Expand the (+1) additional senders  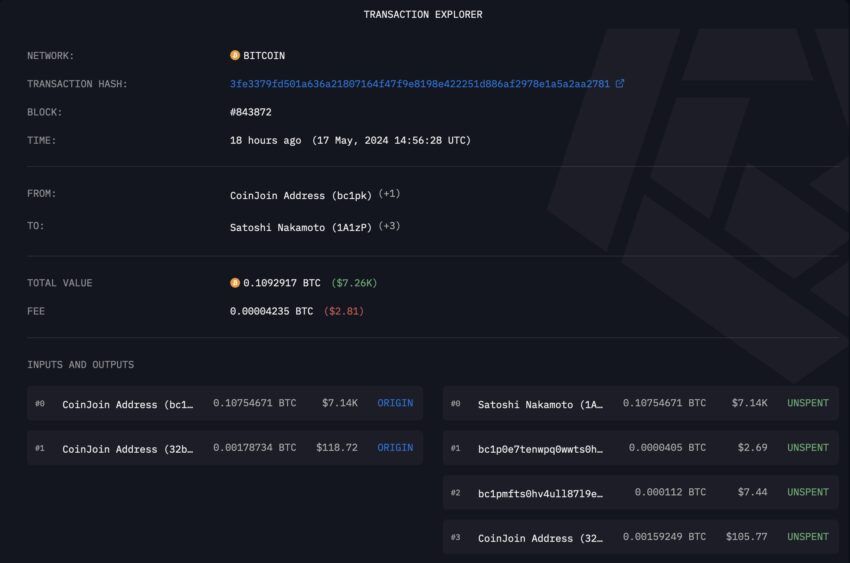[389, 194]
